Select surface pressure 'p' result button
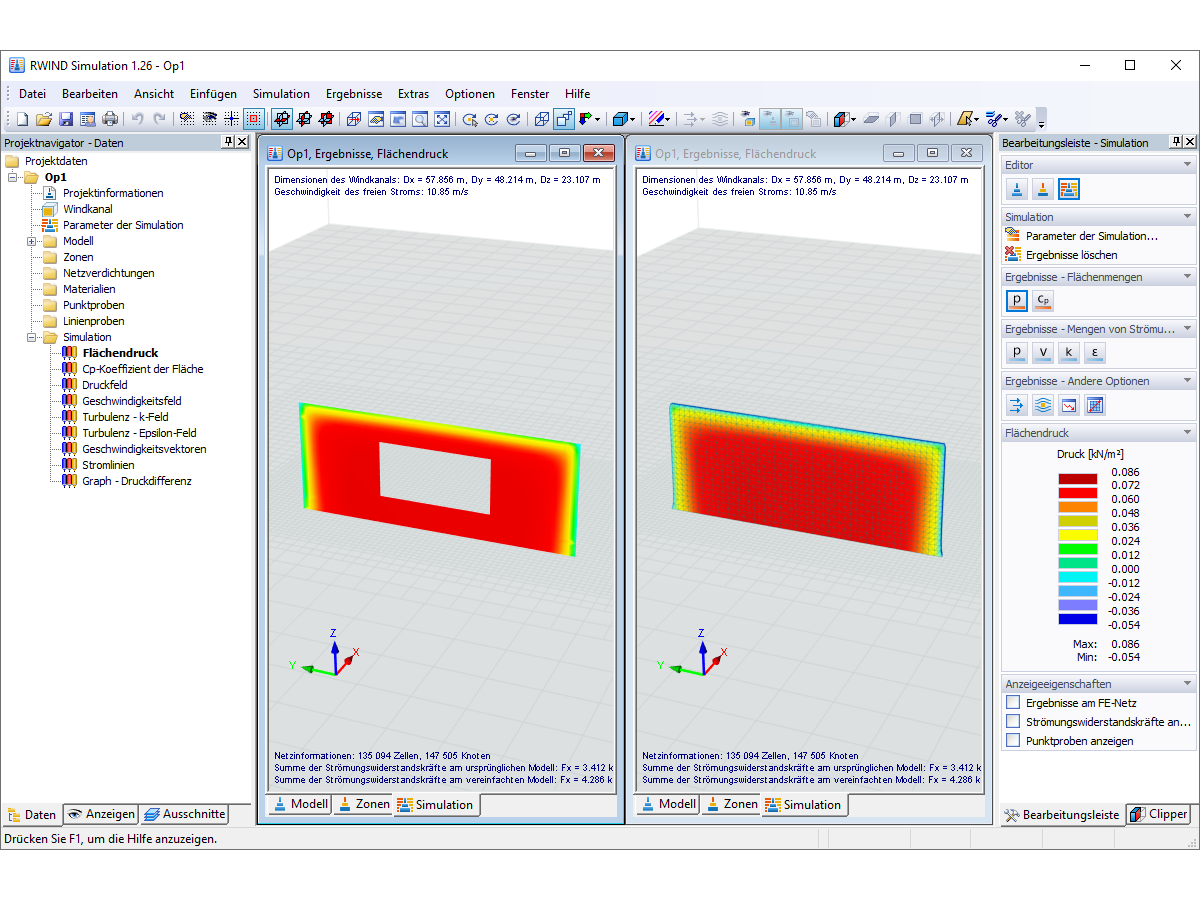Screen dimensions: 1200x900 click(1017, 299)
